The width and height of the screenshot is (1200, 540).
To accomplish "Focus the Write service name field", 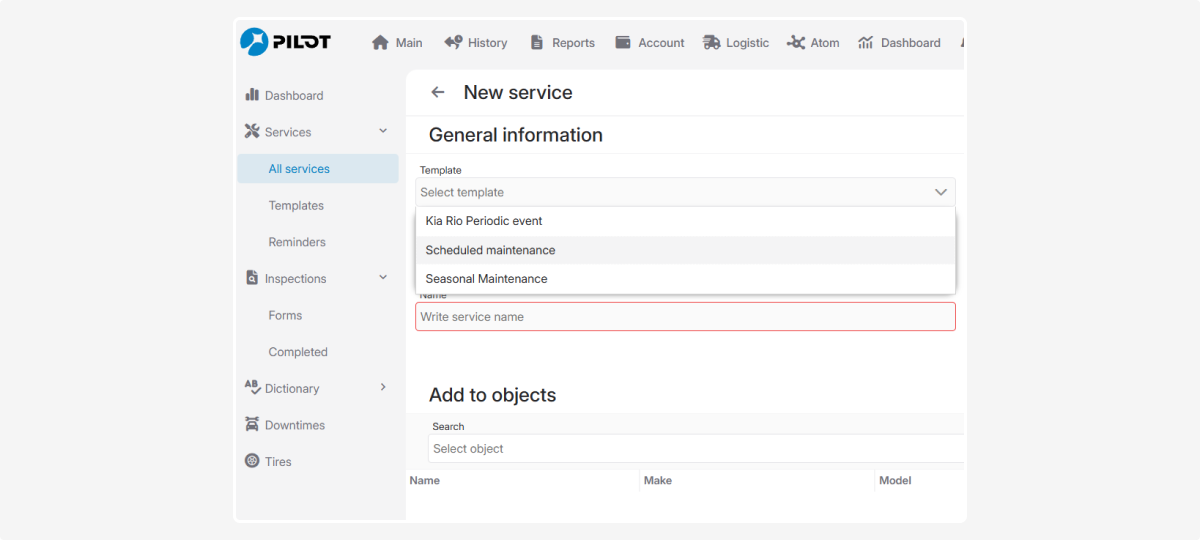I will [685, 317].
